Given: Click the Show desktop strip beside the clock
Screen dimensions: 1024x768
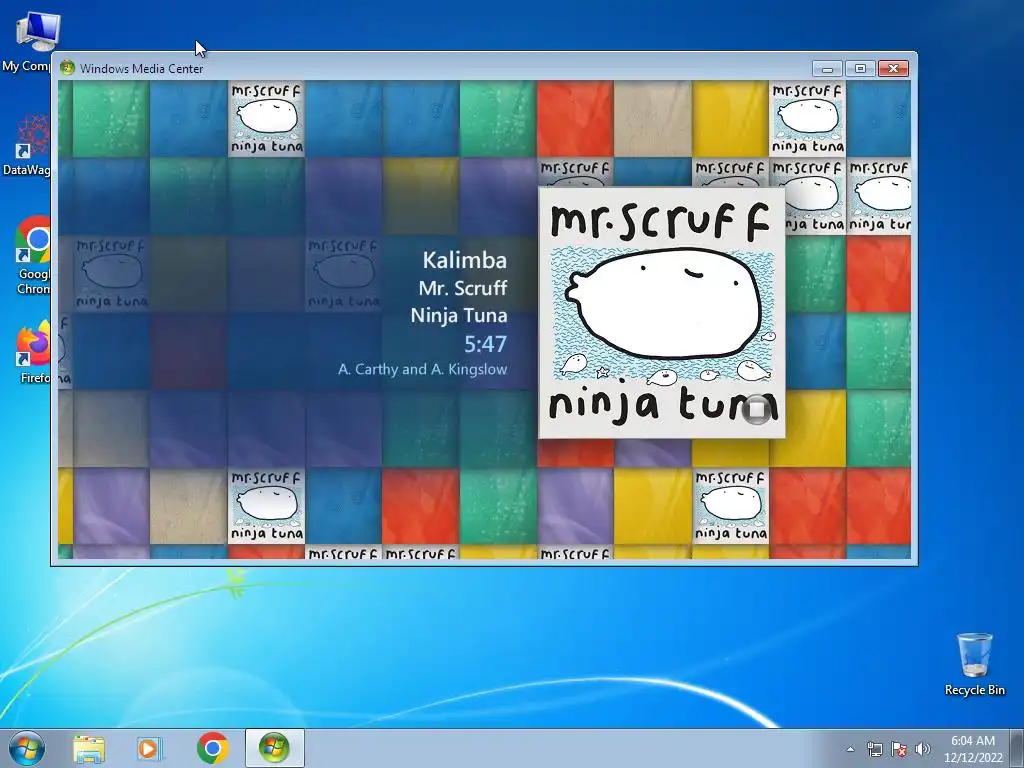Looking at the screenshot, I should coord(1018,748).
